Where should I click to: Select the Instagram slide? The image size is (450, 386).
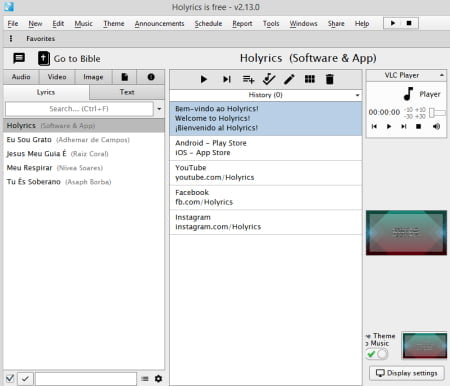(x=266, y=222)
